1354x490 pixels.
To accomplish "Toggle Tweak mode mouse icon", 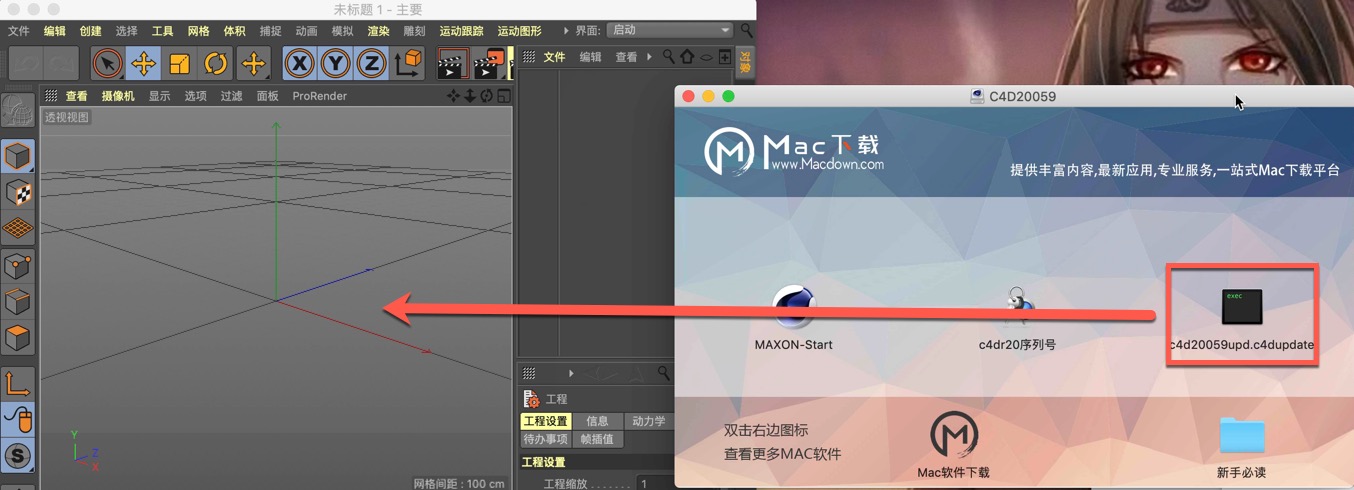I will [x=17, y=420].
